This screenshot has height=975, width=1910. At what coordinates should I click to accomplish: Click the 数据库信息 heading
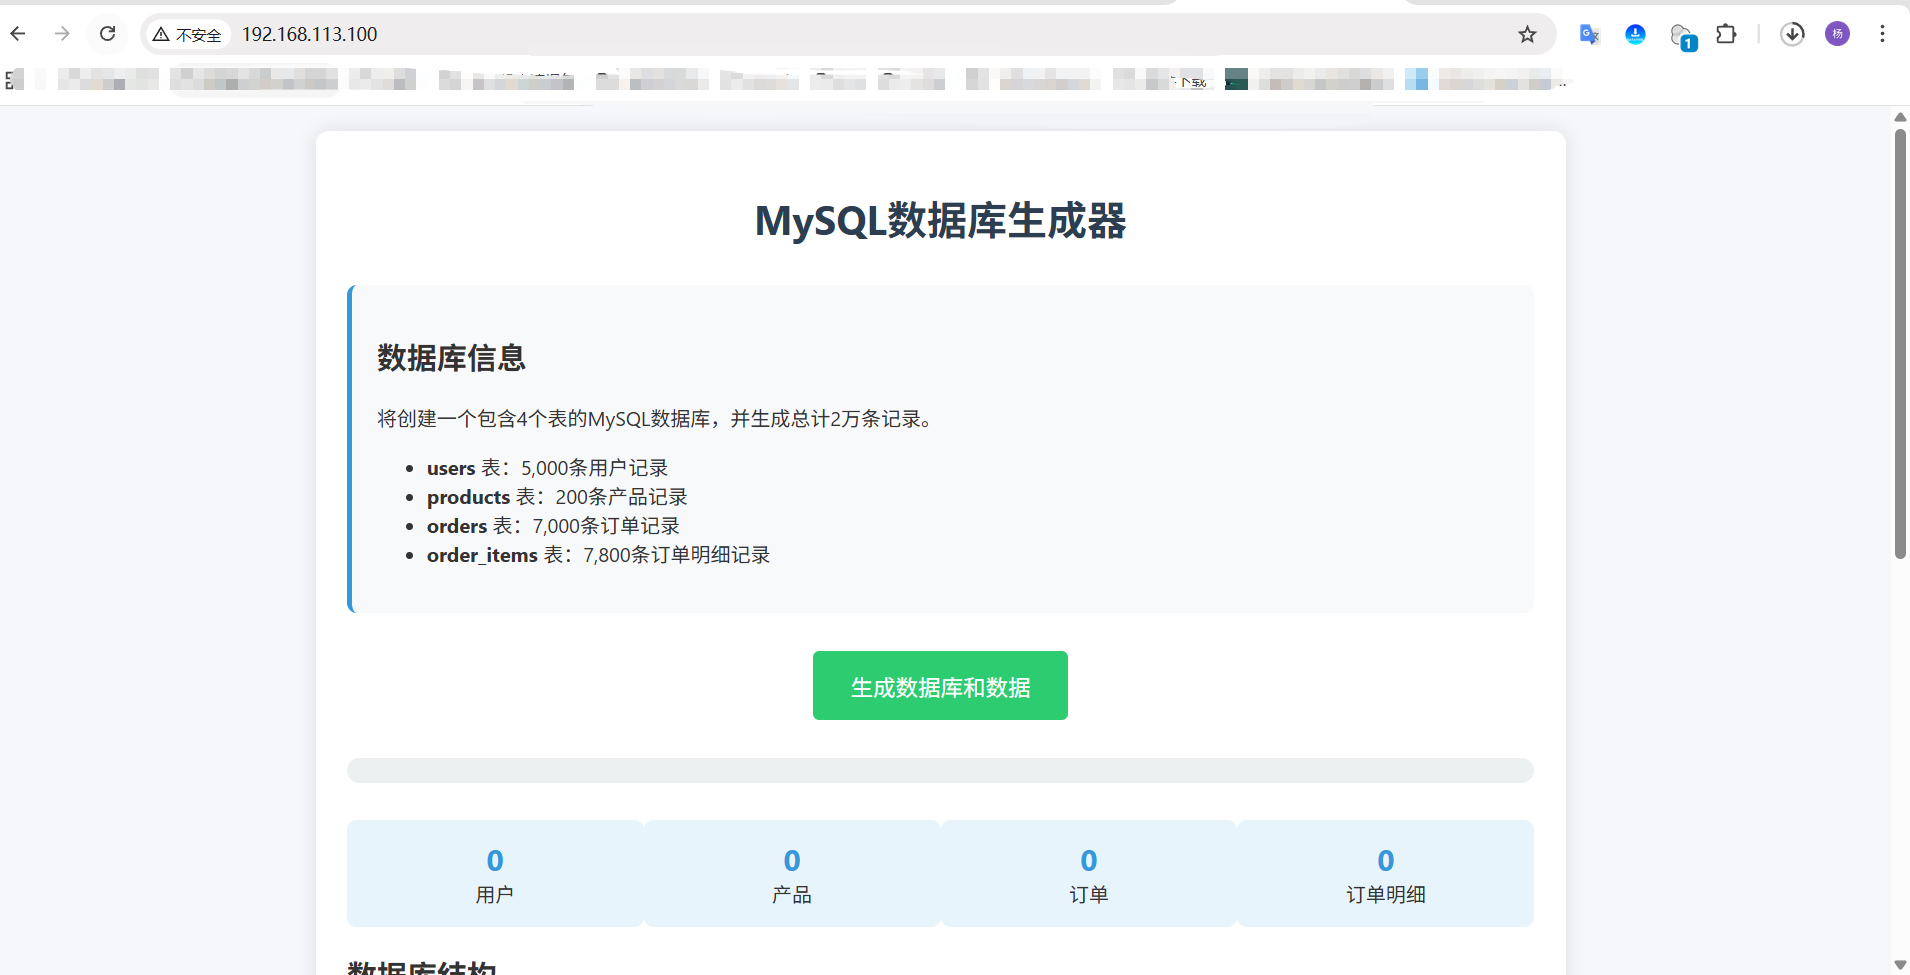pyautogui.click(x=451, y=358)
